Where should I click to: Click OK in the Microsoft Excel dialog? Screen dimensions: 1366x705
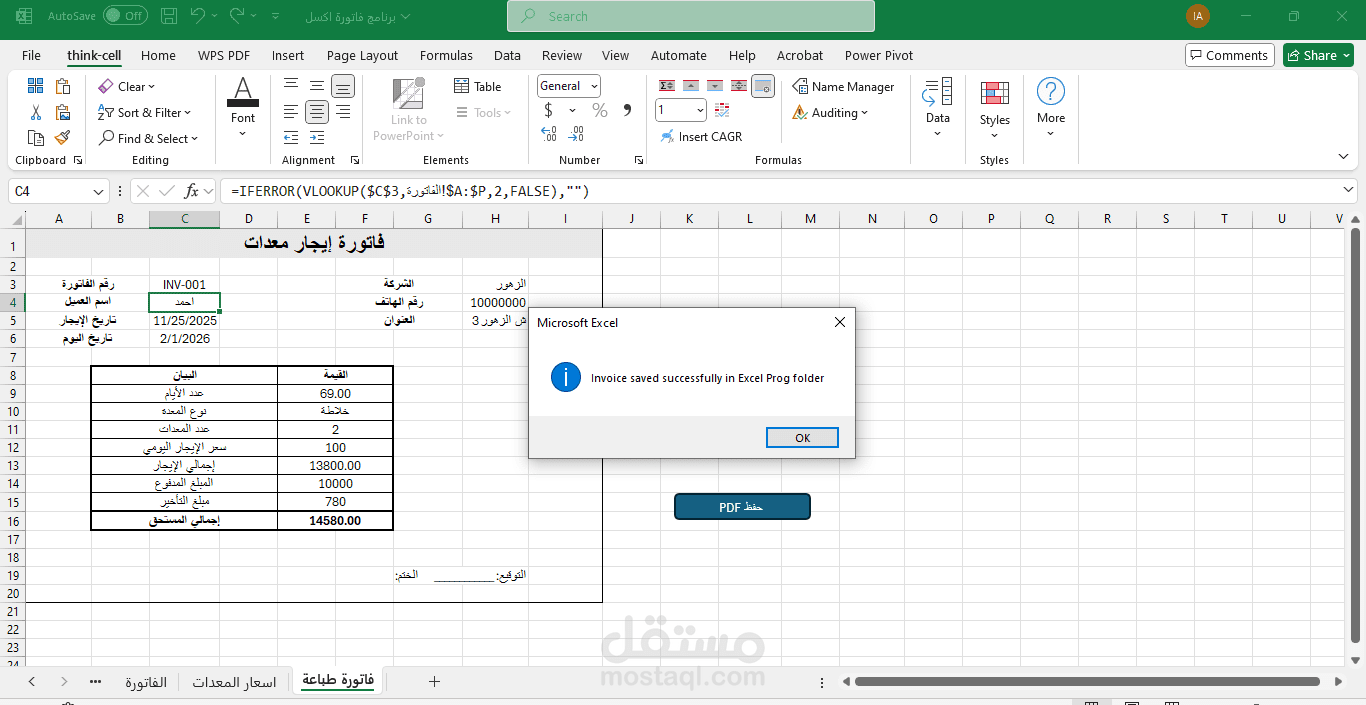click(x=802, y=438)
